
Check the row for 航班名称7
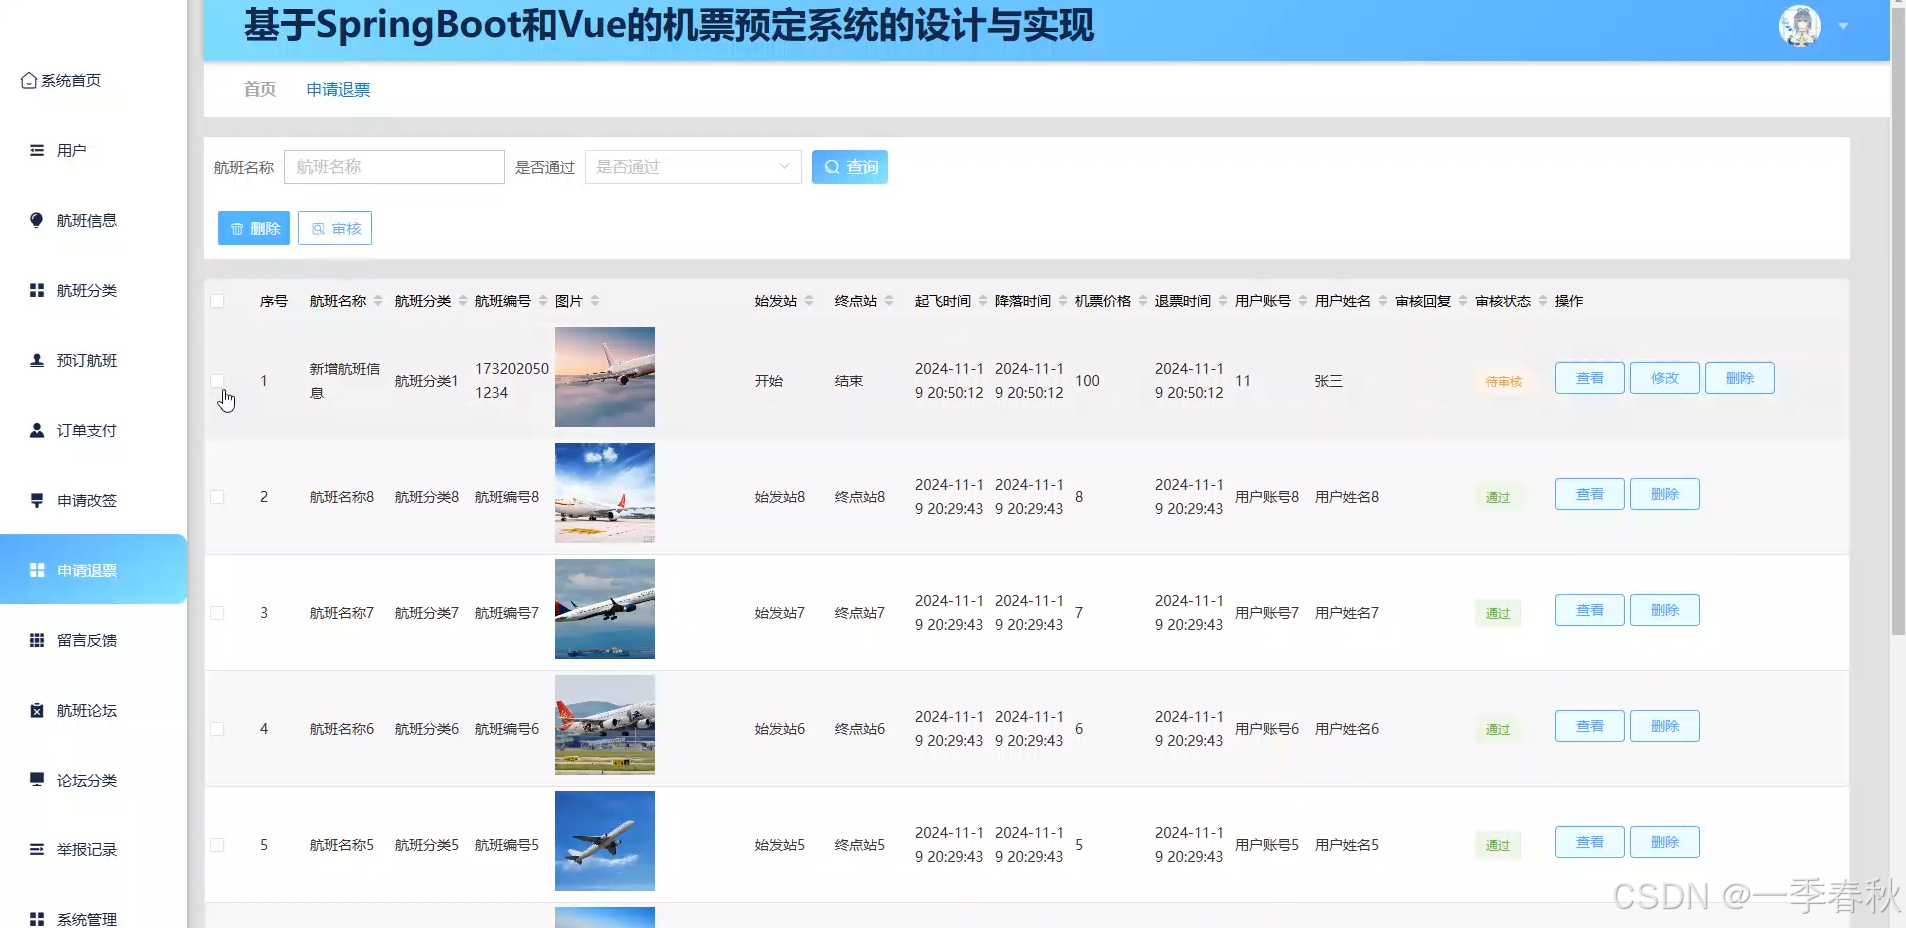pyautogui.click(x=217, y=613)
